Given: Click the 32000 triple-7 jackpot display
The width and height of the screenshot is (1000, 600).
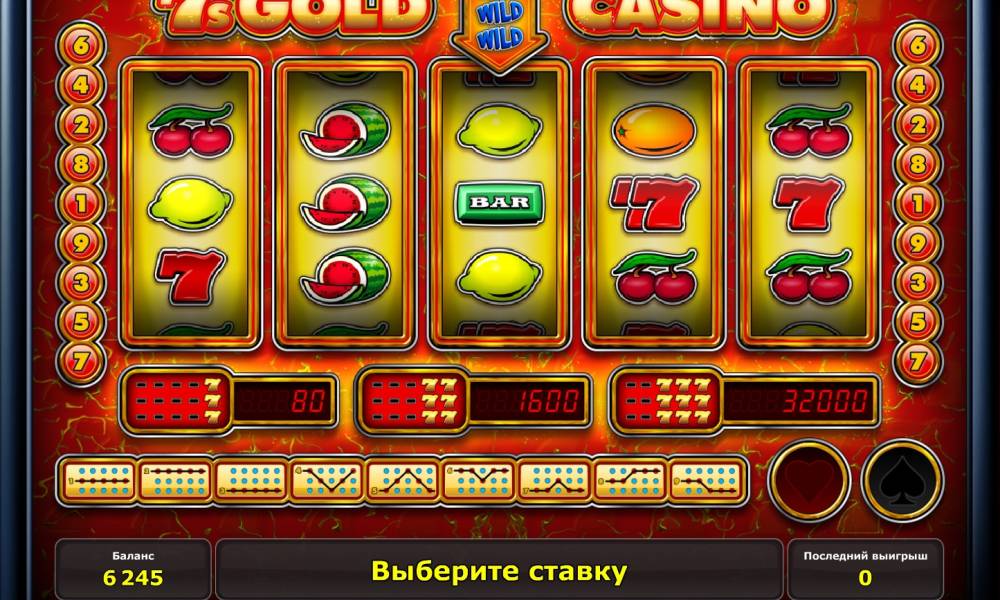Looking at the screenshot, I should 802,401.
